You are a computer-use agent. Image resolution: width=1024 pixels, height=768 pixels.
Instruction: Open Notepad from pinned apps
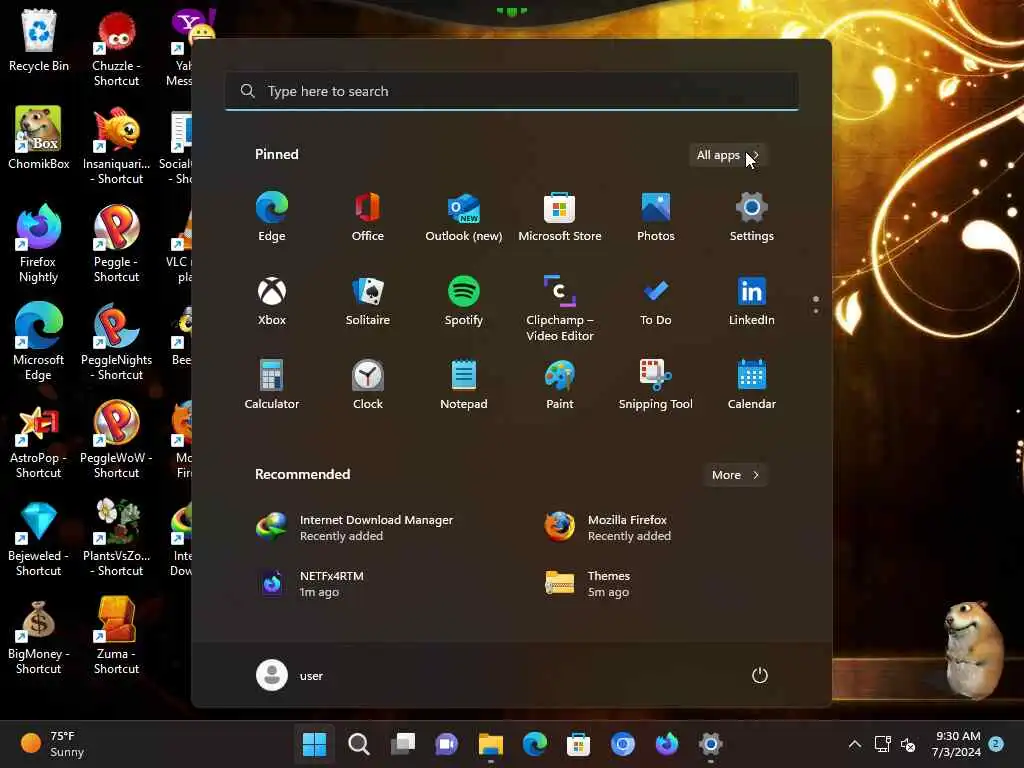coord(464,385)
